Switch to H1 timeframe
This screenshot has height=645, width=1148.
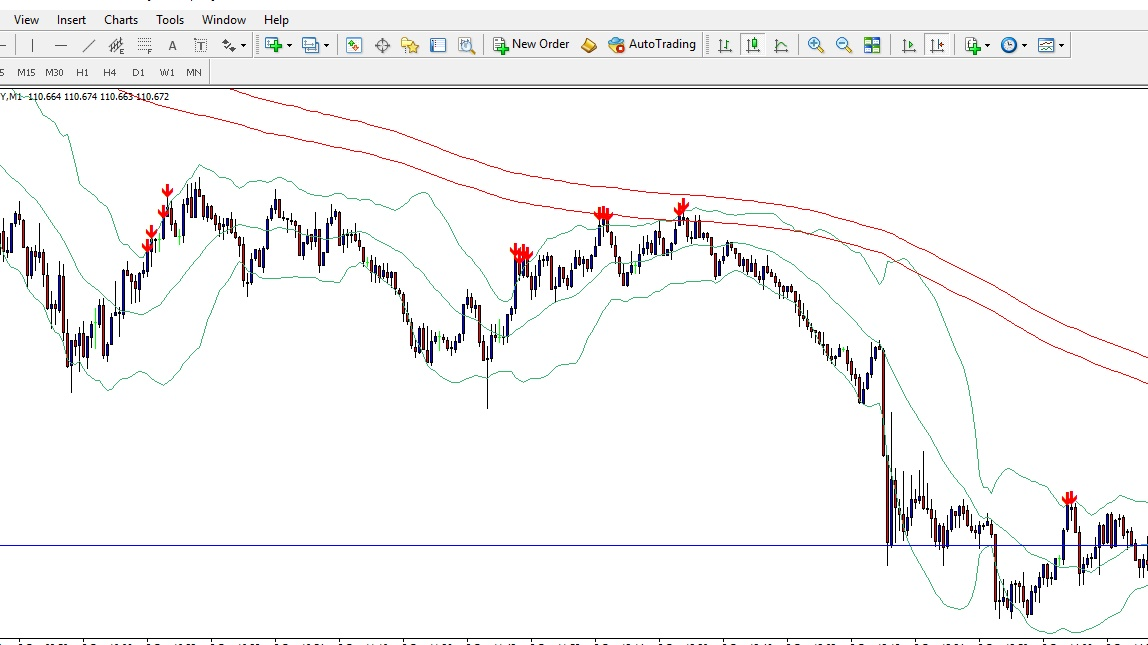(x=82, y=72)
